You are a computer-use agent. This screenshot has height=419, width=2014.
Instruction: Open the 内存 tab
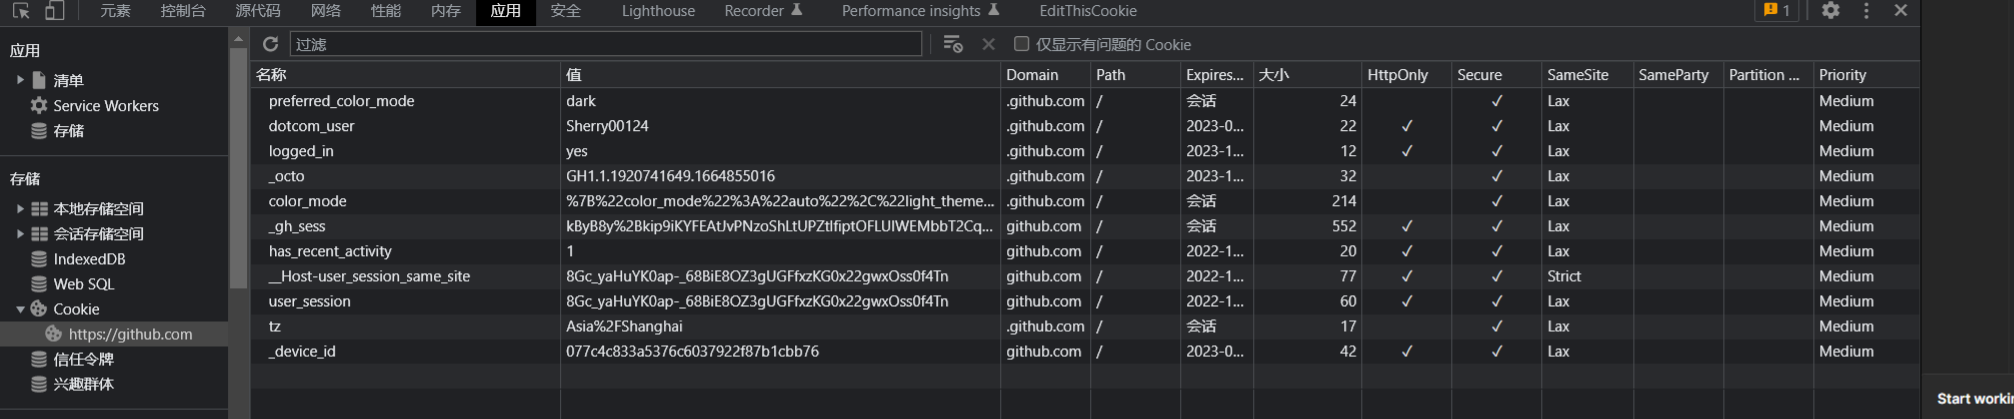[x=446, y=11]
